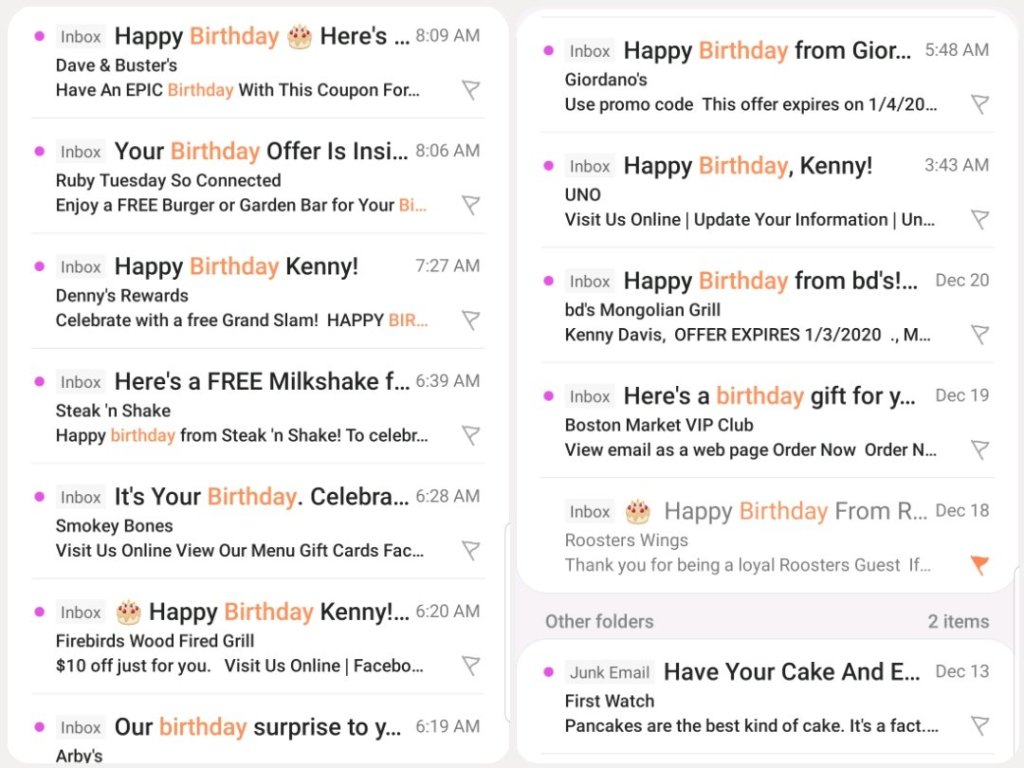
Task: Flag the Smokey Bones email
Action: (x=470, y=550)
